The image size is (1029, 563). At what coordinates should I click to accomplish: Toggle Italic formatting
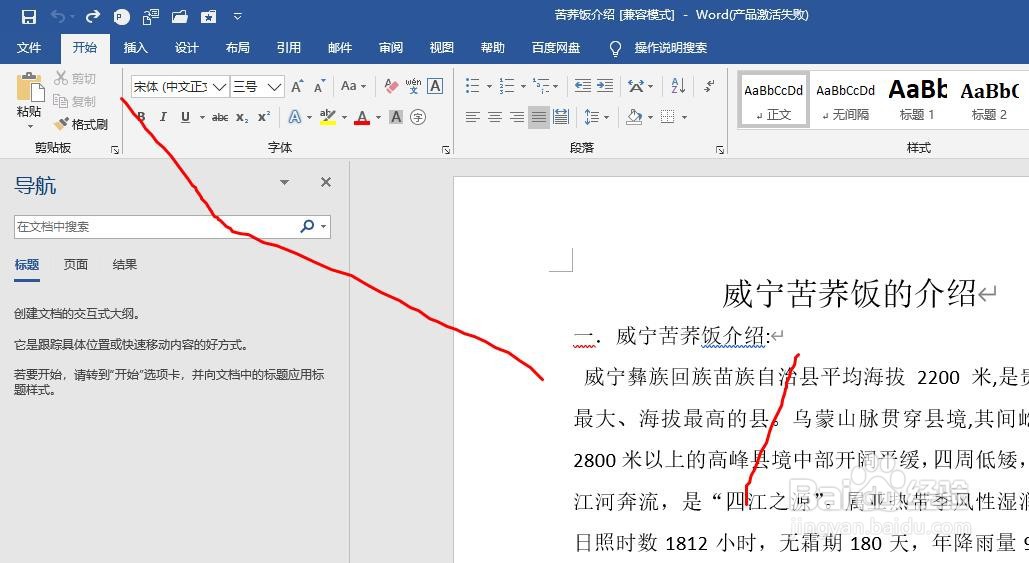[x=163, y=117]
